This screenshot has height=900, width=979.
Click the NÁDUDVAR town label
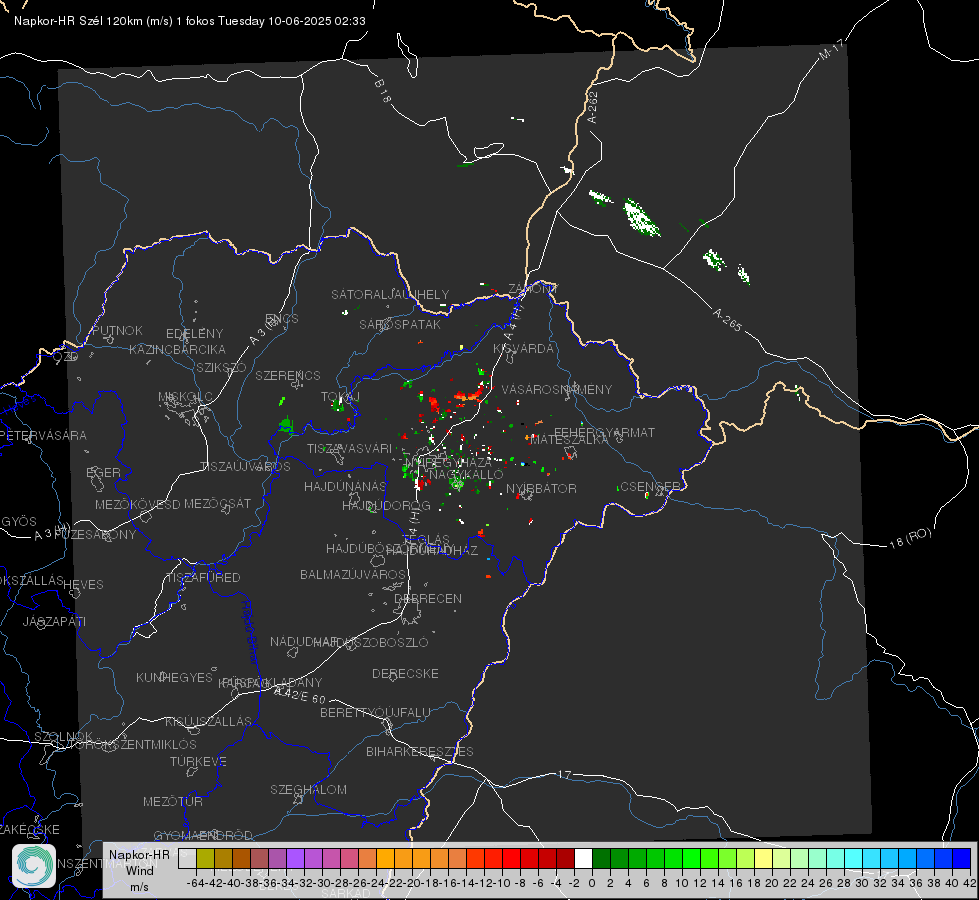[303, 642]
